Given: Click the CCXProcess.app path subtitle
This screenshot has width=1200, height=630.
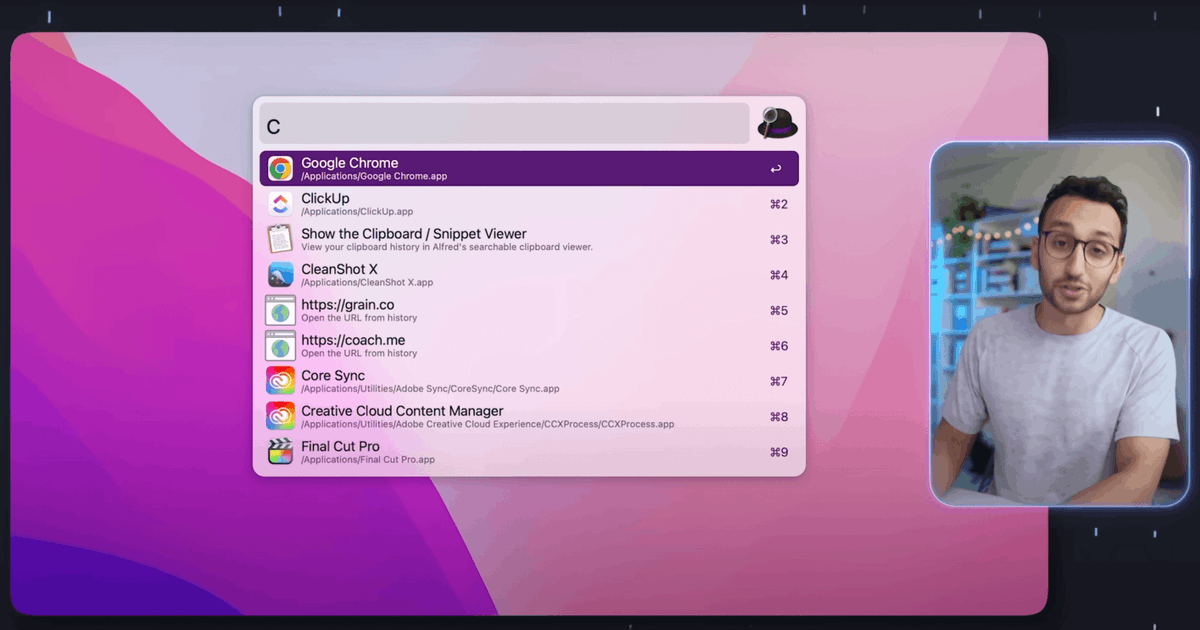Looking at the screenshot, I should 488,424.
